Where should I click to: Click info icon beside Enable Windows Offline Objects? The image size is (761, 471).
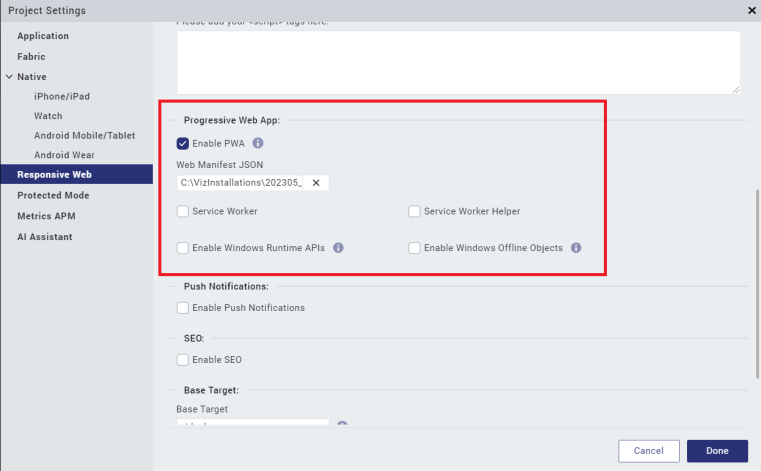pyautogui.click(x=576, y=248)
